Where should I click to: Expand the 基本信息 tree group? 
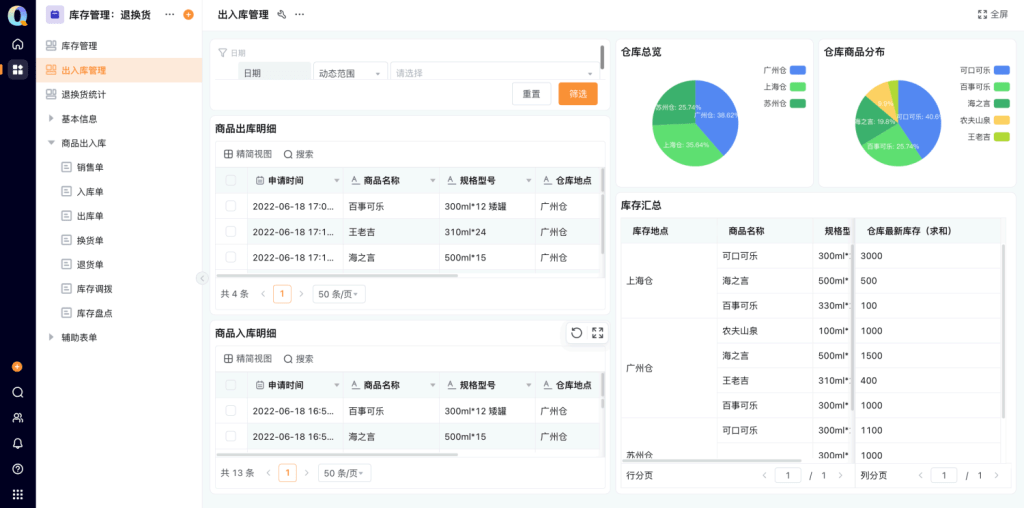[52, 119]
